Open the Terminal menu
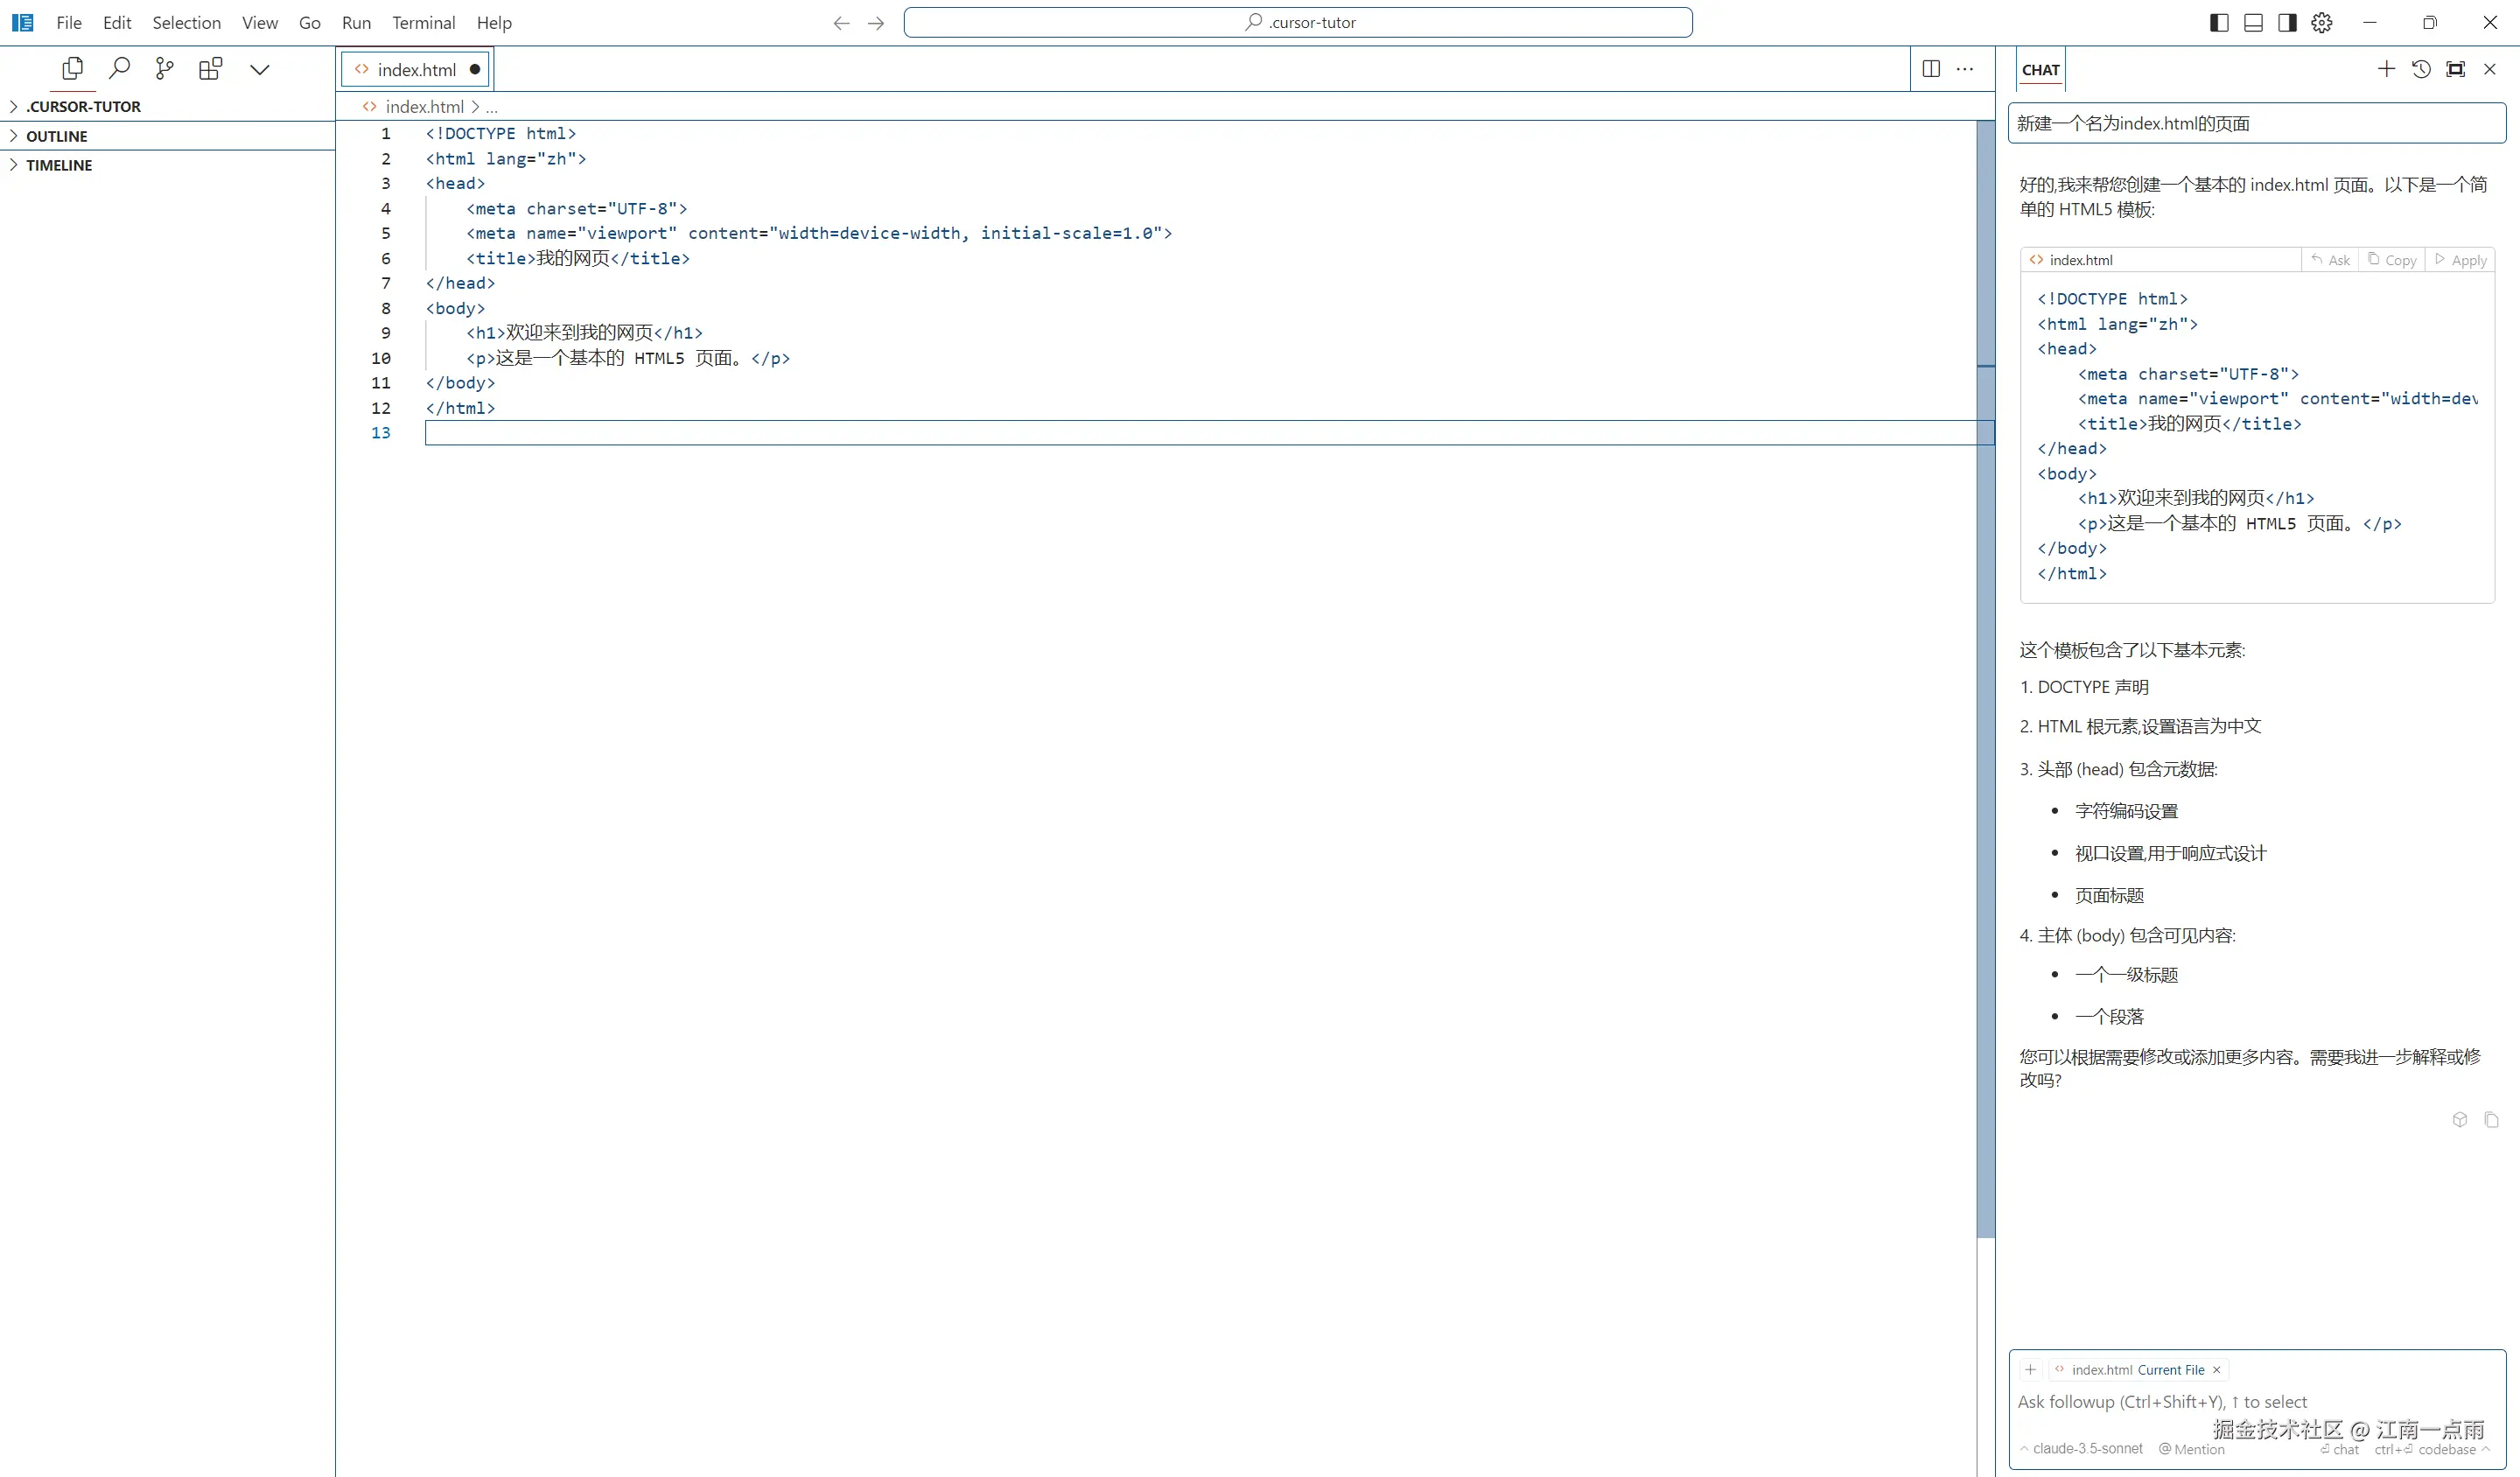 423,22
